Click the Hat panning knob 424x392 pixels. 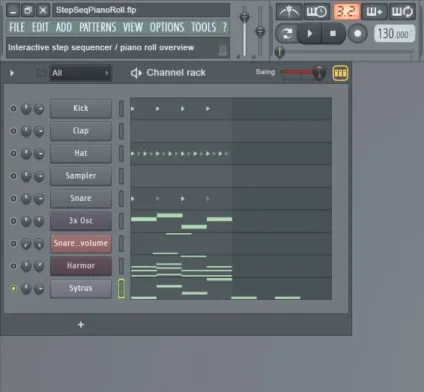26,154
